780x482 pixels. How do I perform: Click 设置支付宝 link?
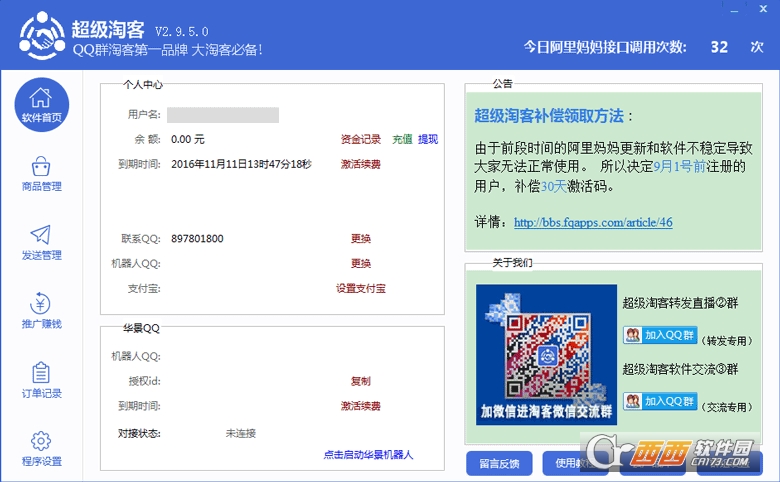[x=361, y=289]
